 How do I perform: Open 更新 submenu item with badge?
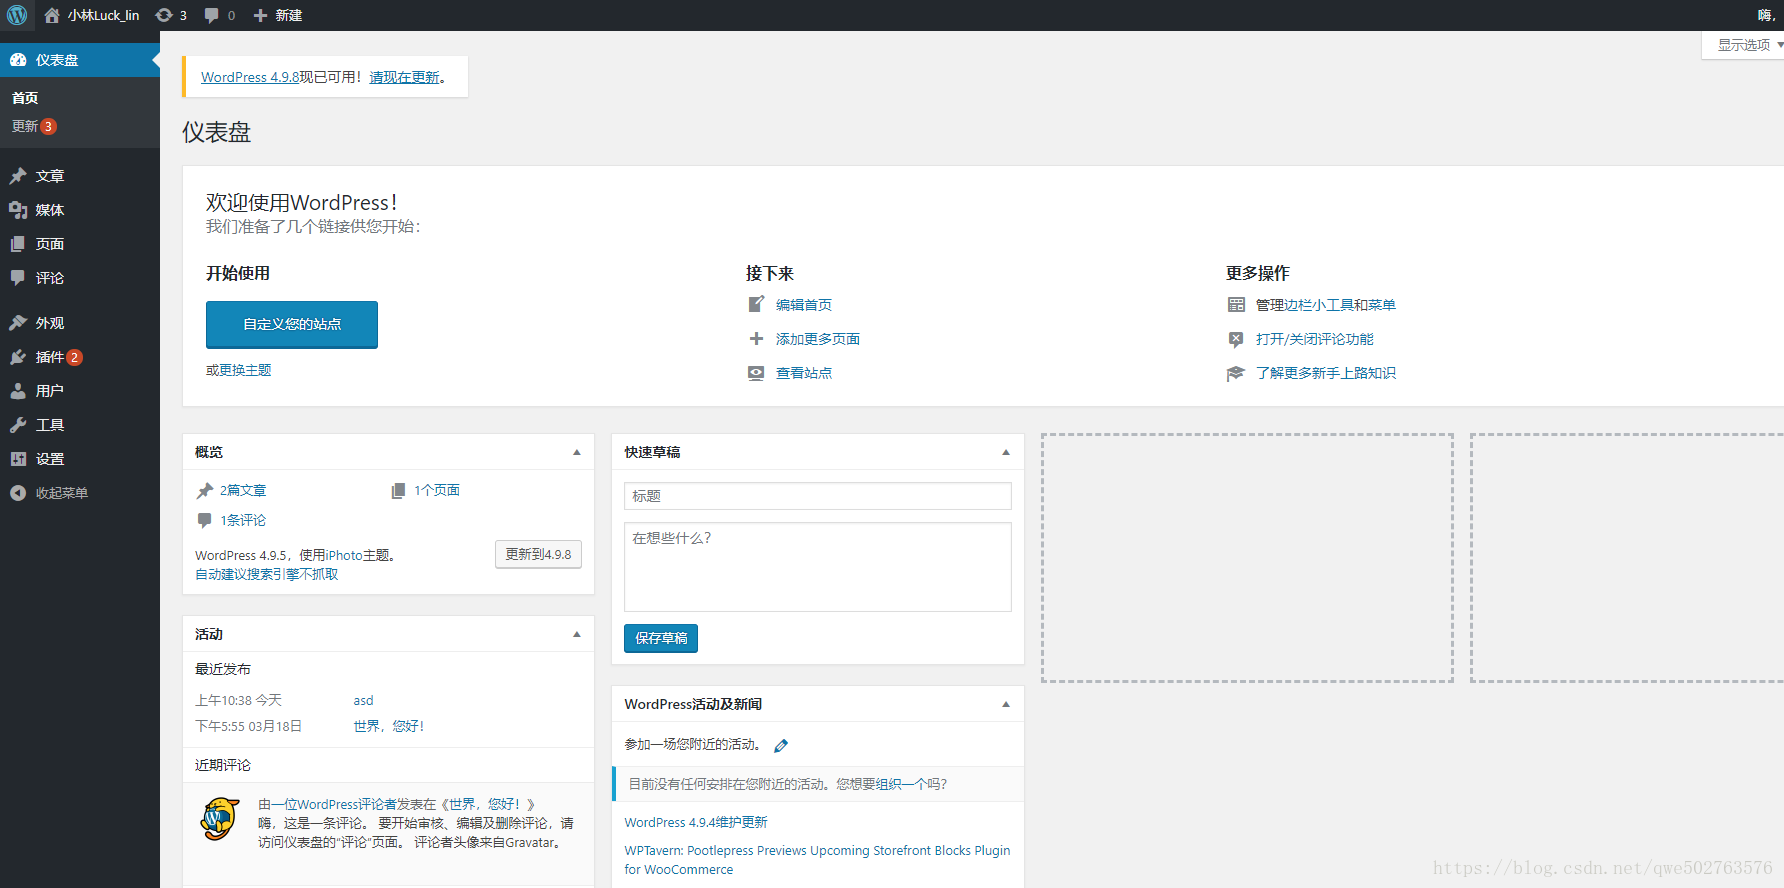click(x=34, y=126)
